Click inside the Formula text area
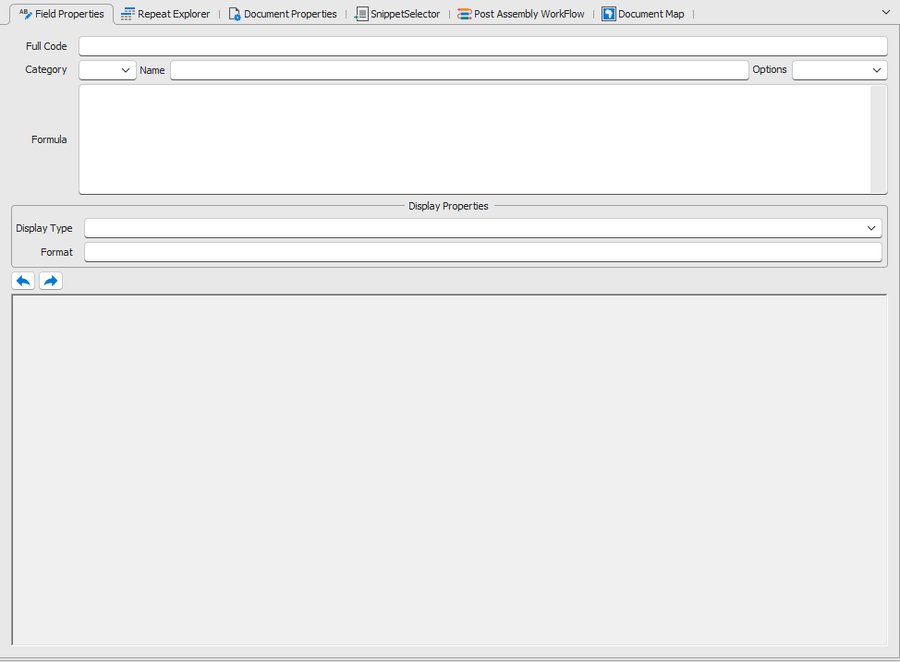900x662 pixels. [x=474, y=140]
